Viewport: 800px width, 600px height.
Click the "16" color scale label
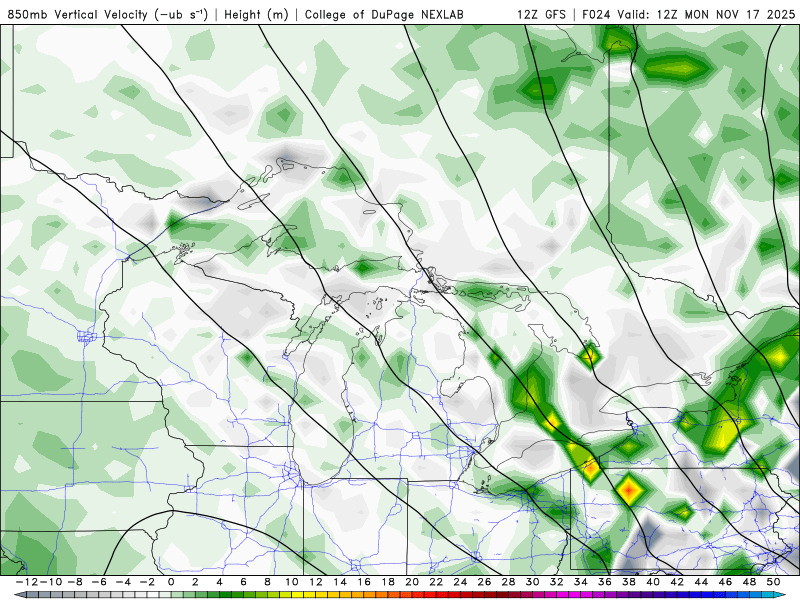364,582
